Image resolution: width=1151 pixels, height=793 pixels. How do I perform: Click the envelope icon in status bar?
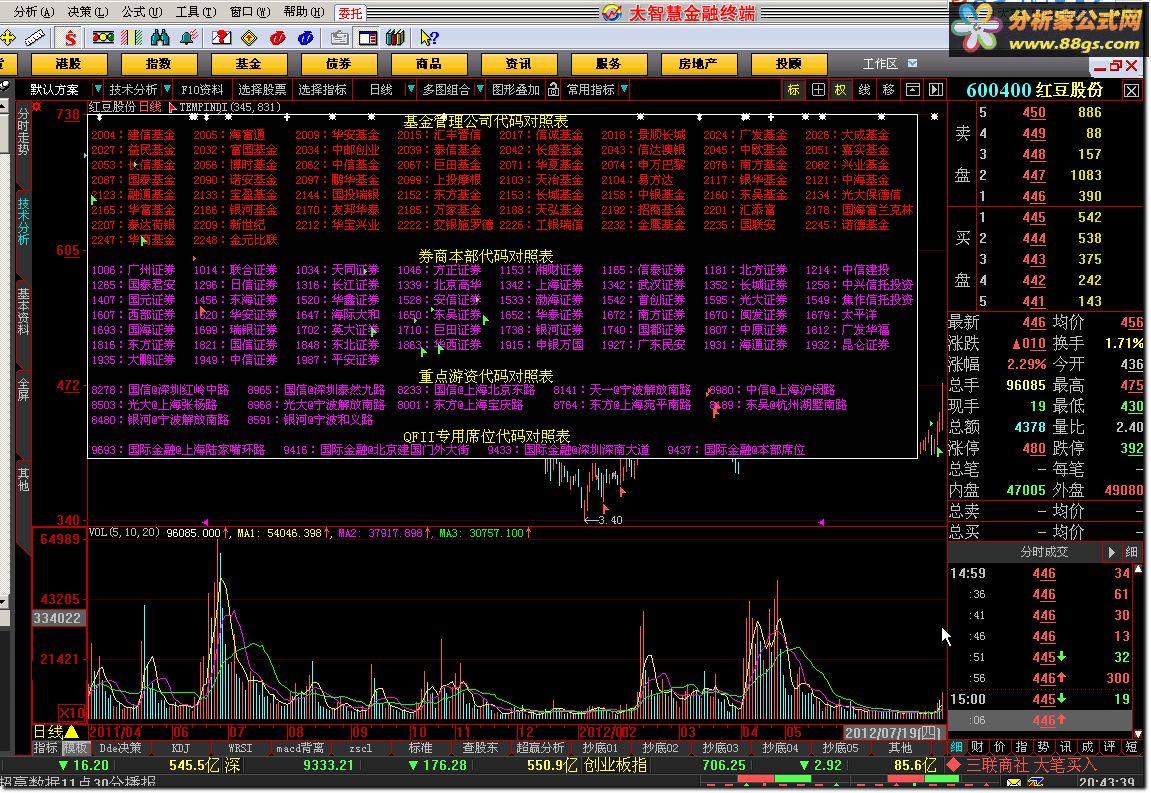click(1014, 783)
